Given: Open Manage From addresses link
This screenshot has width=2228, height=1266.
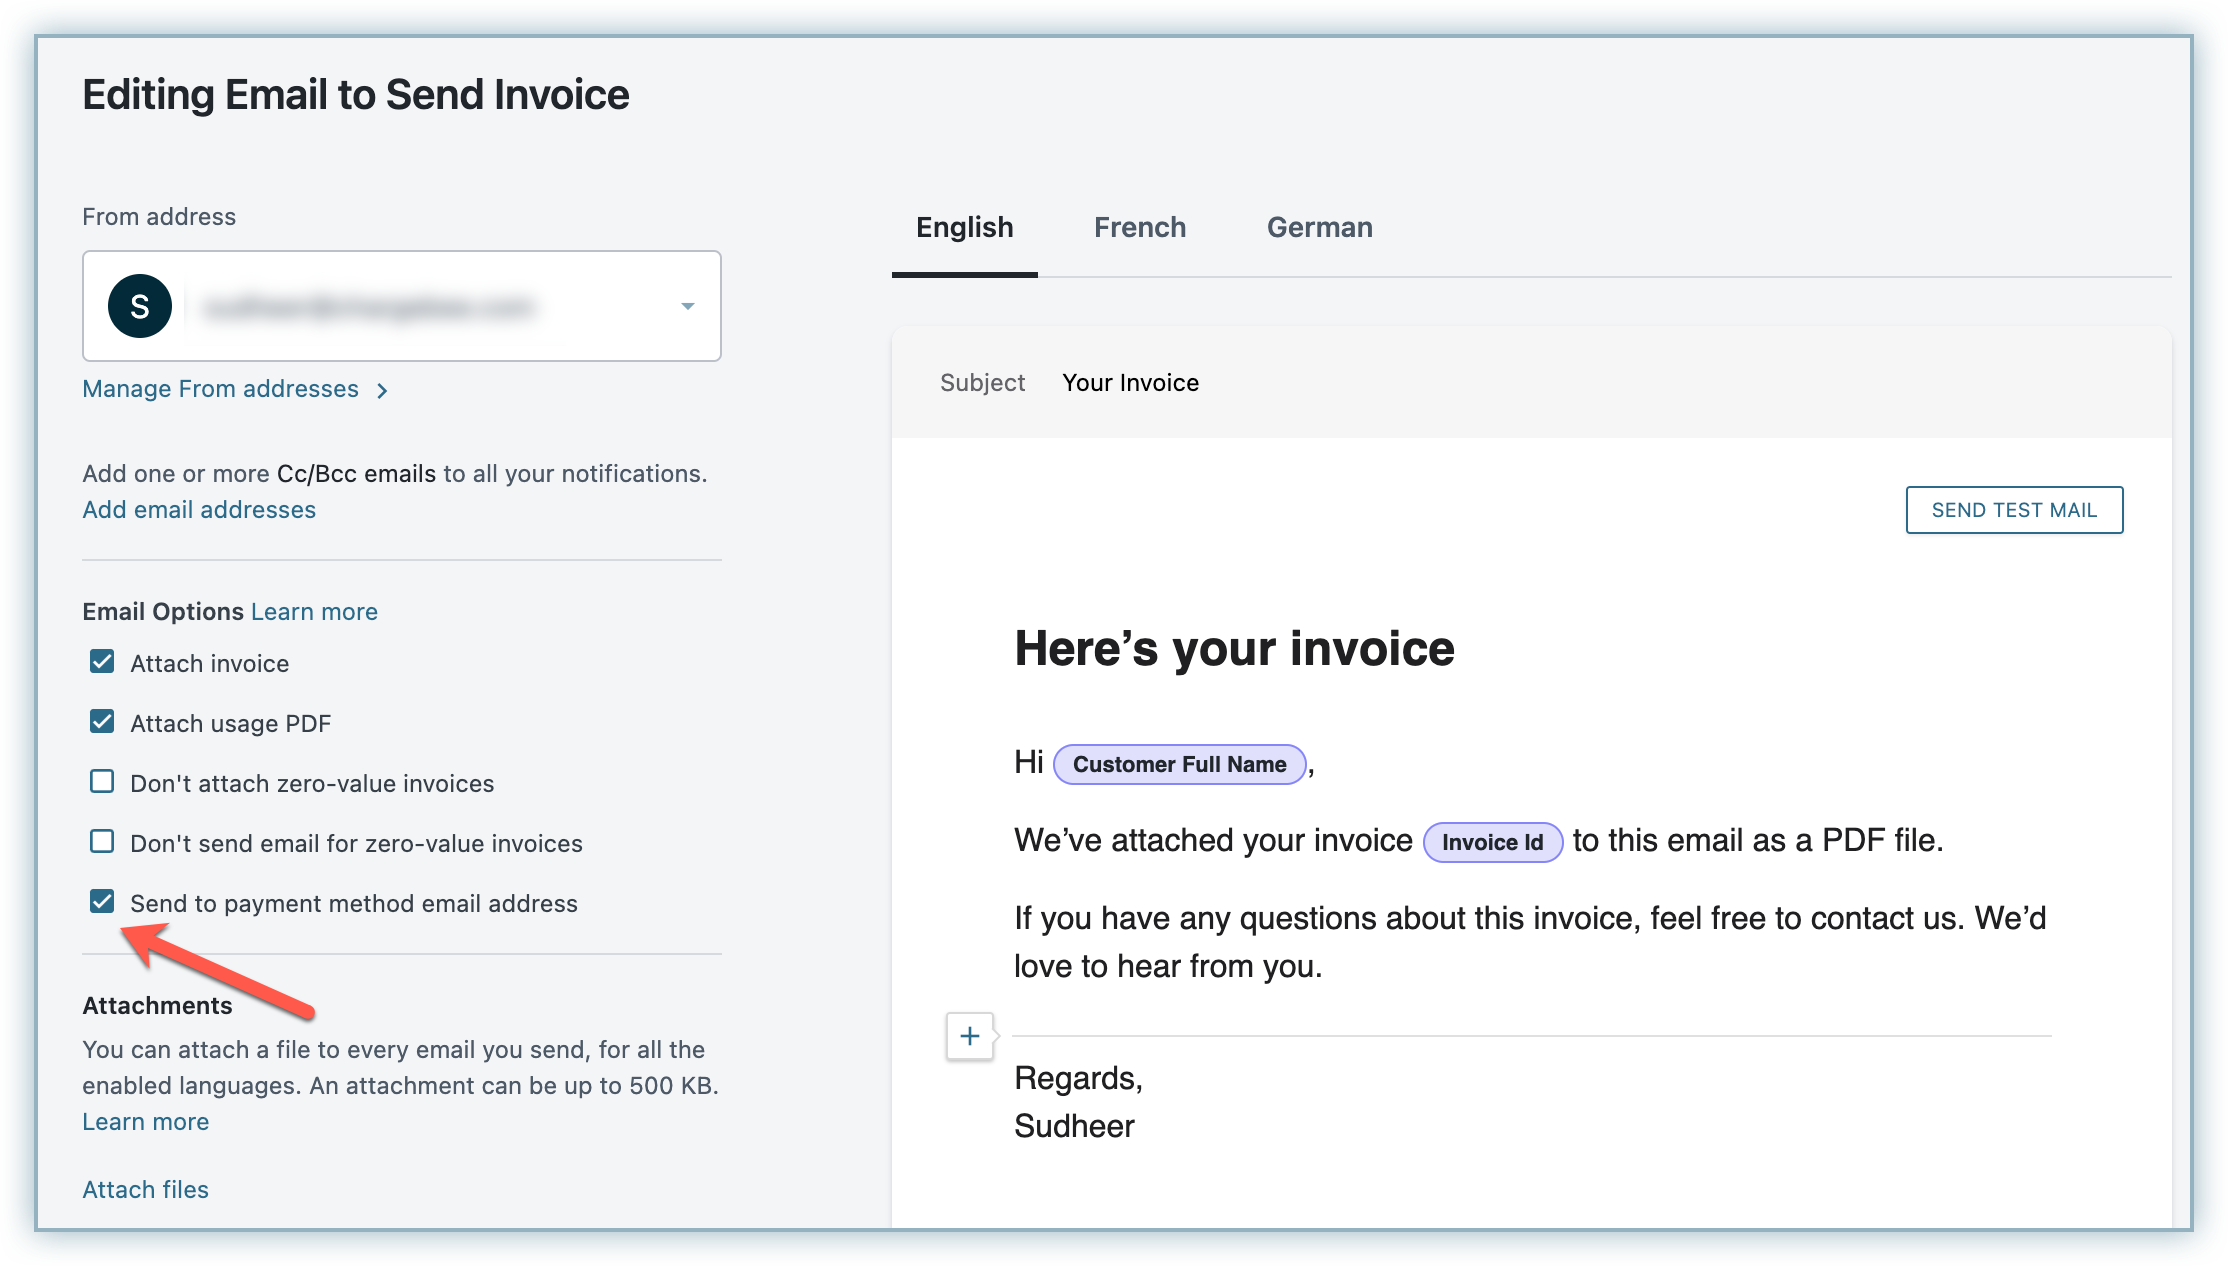Looking at the screenshot, I should pyautogui.click(x=220, y=389).
